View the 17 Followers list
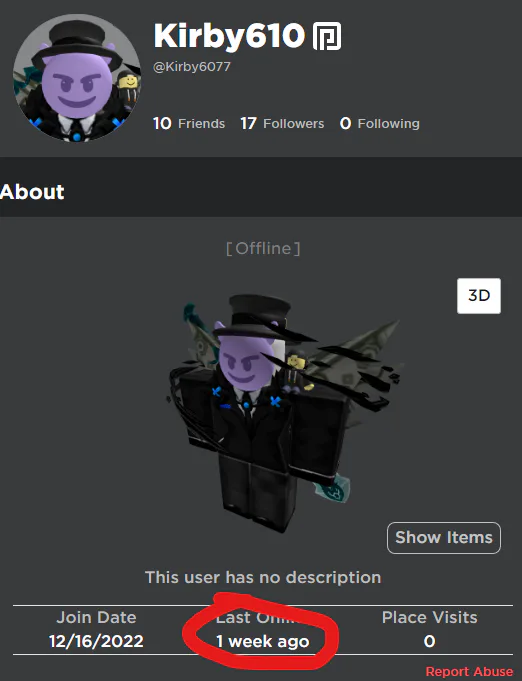Image resolution: width=522 pixels, height=681 pixels. pos(282,123)
